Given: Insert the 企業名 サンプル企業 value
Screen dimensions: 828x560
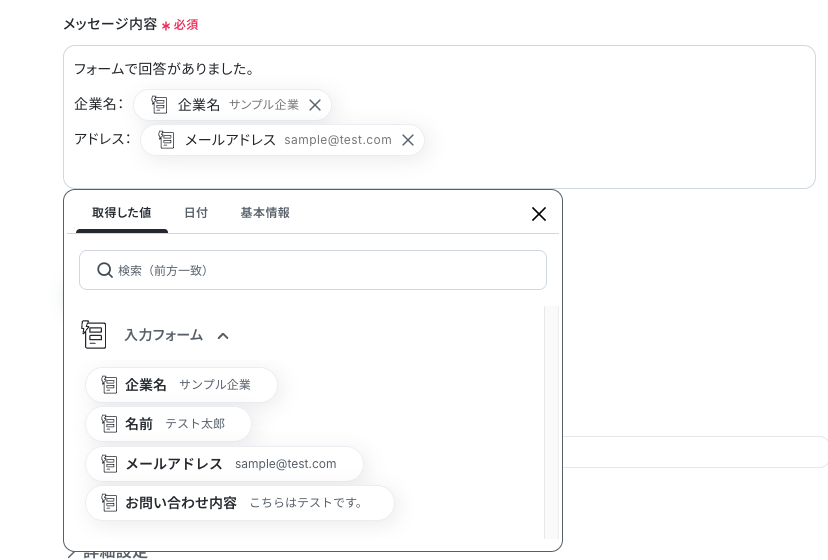Looking at the screenshot, I should [x=181, y=385].
